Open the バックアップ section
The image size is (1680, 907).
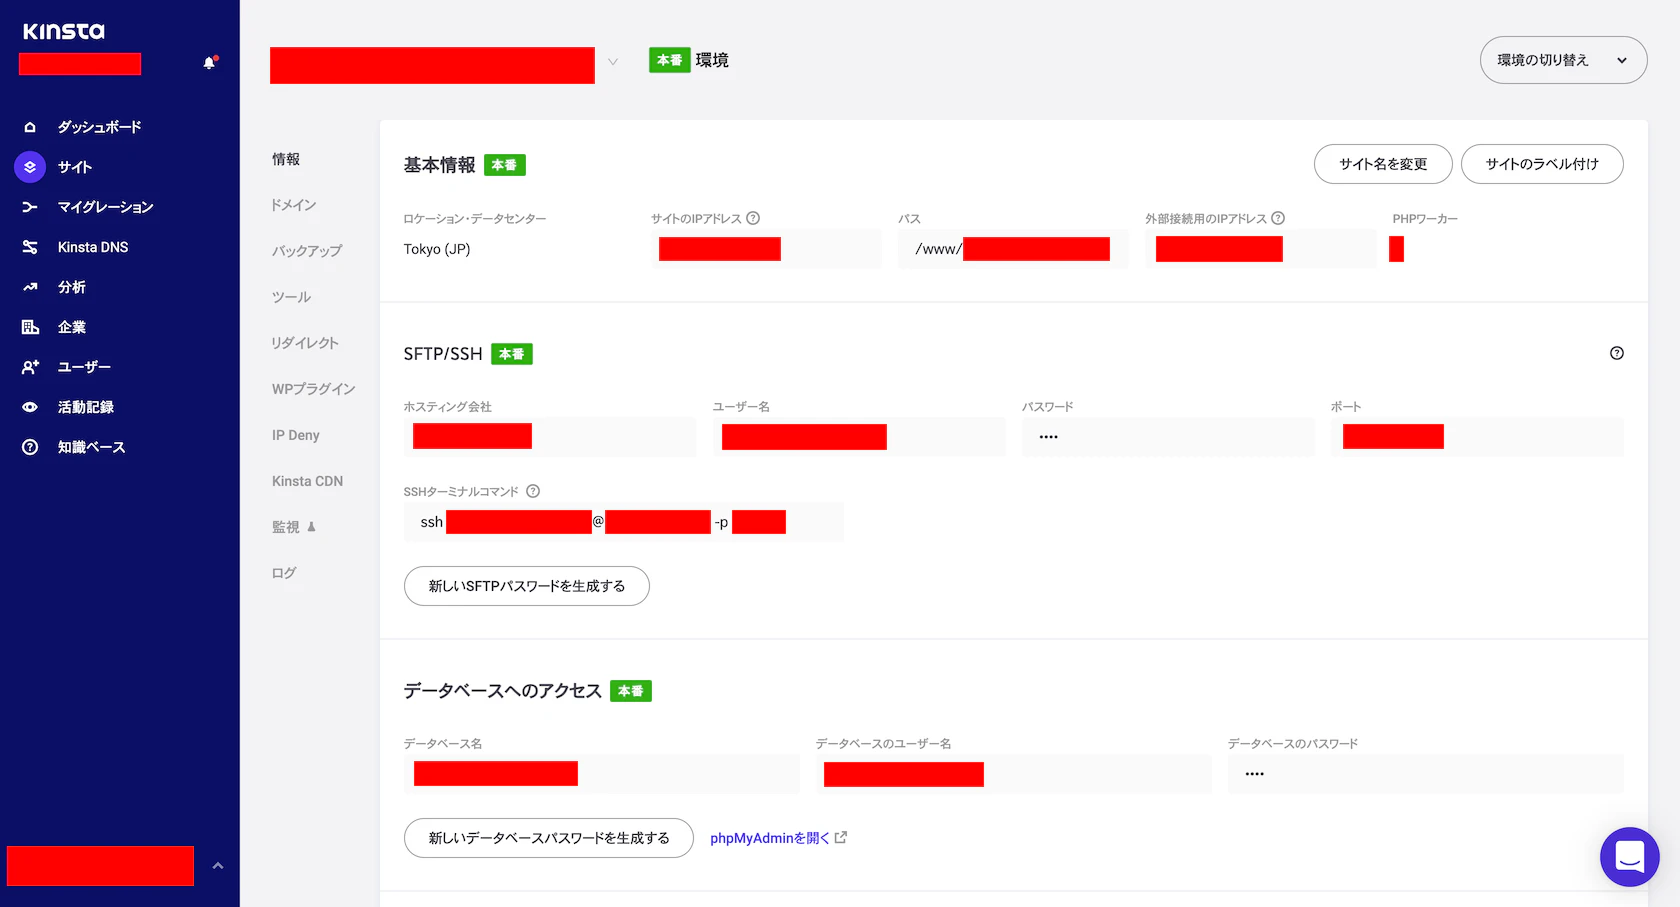pos(306,250)
